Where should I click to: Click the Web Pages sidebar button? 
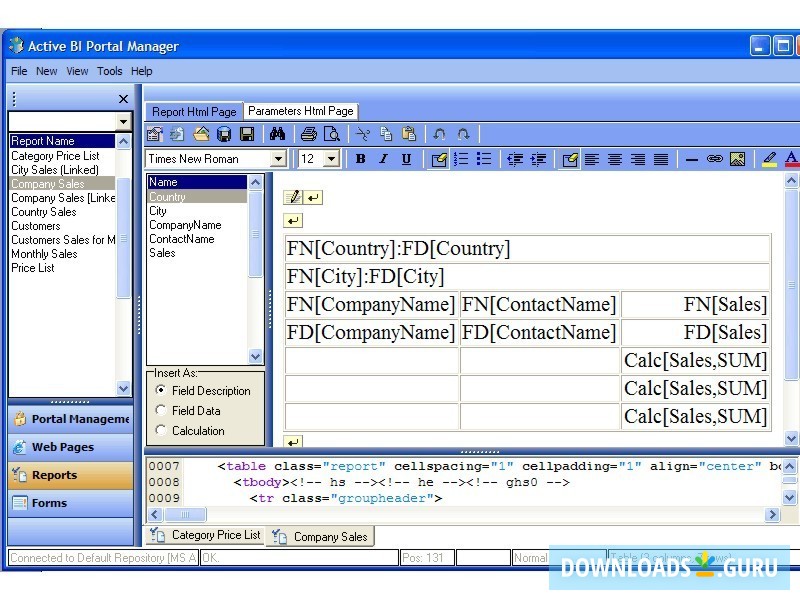click(70, 447)
